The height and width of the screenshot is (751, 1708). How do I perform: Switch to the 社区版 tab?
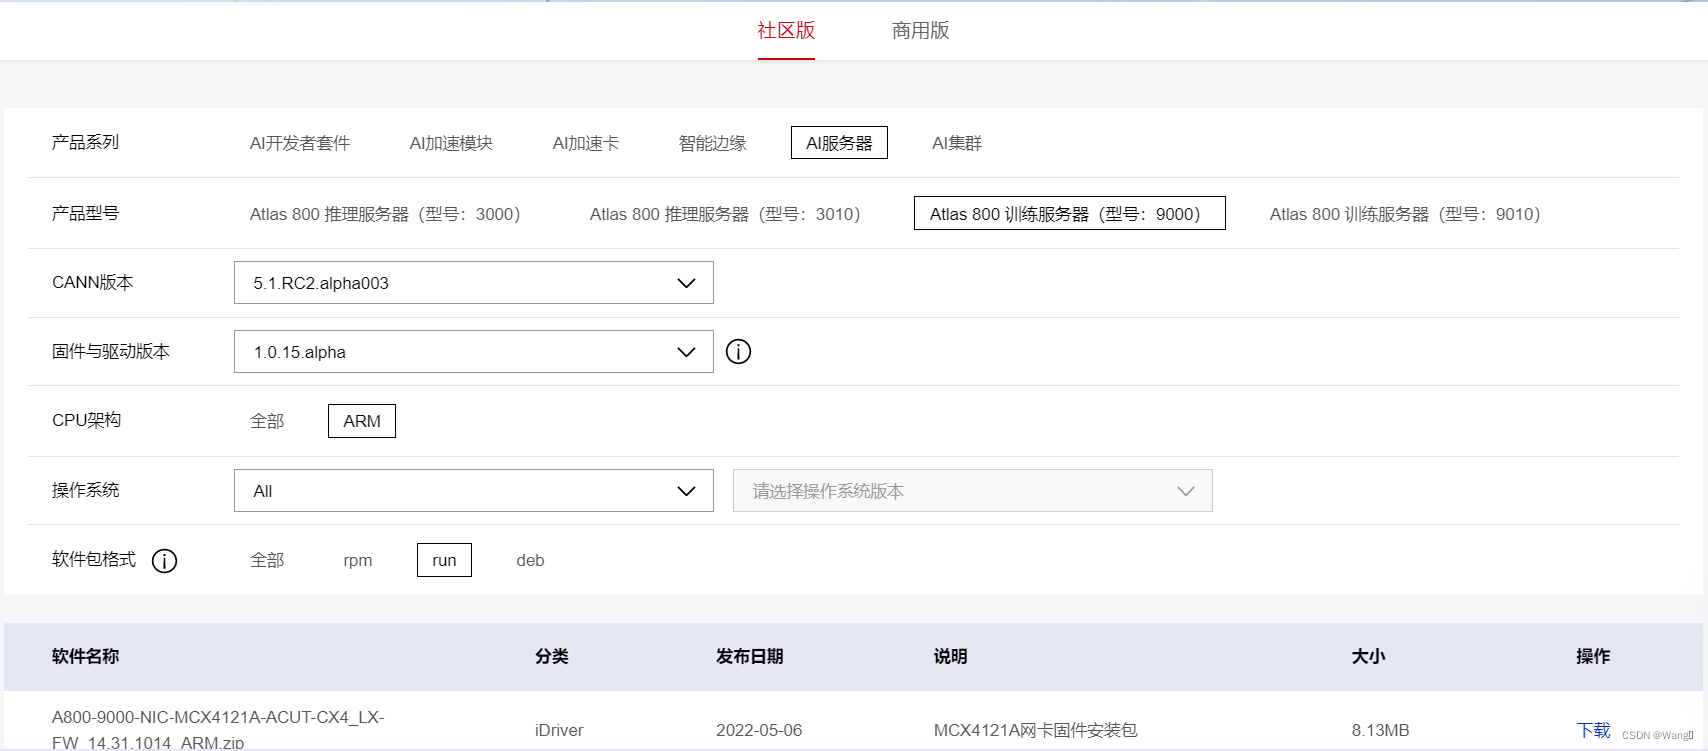point(786,31)
